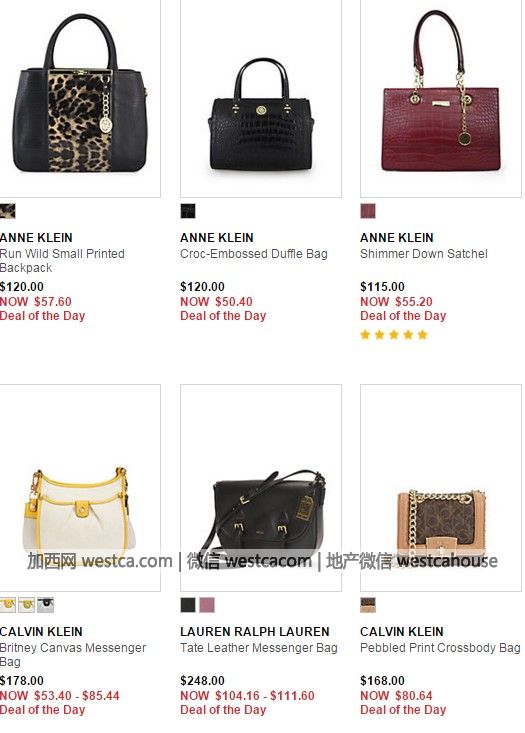Go to Shimmer Down Satchel product page
The image size is (525, 733).
[x=424, y=254]
